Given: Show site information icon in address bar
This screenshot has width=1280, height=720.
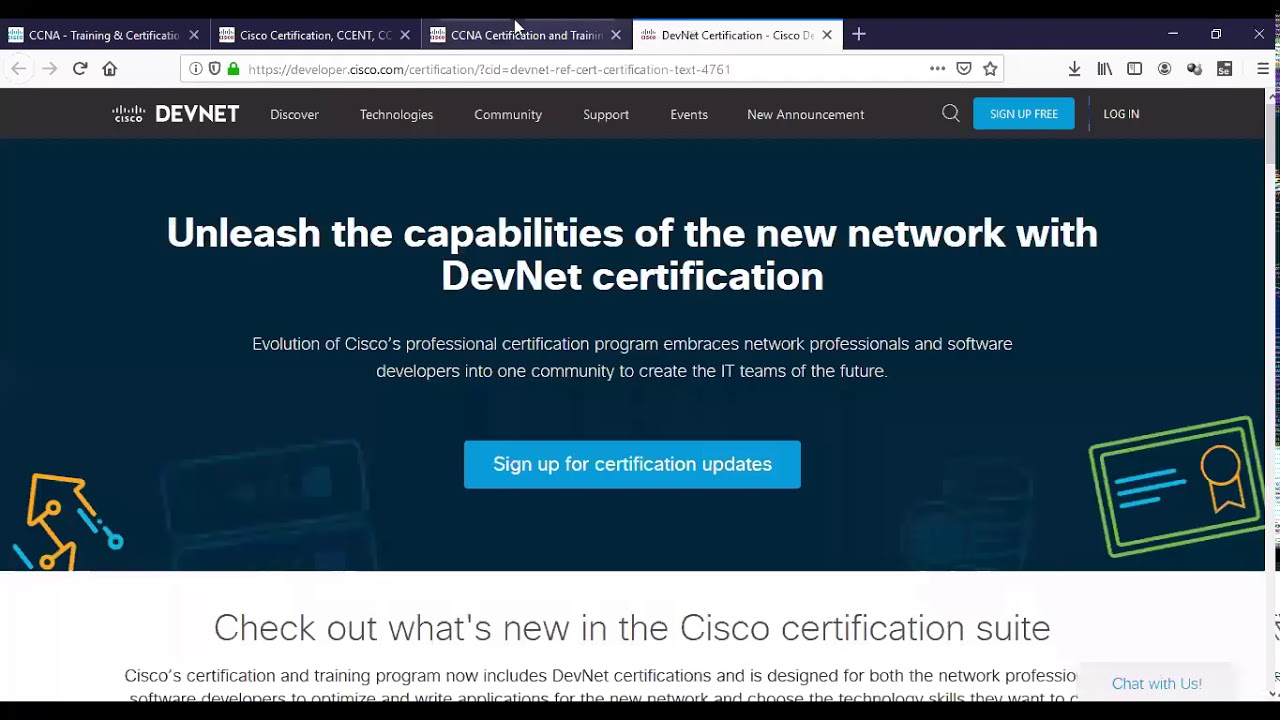Looking at the screenshot, I should [196, 69].
